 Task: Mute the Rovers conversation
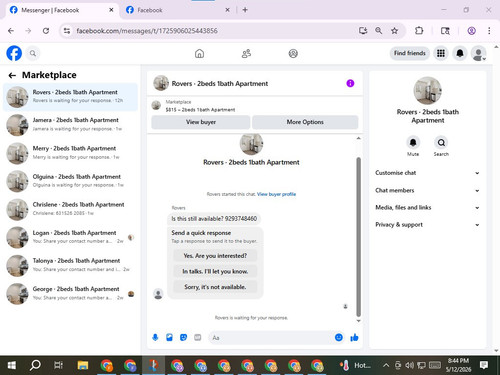point(413,143)
